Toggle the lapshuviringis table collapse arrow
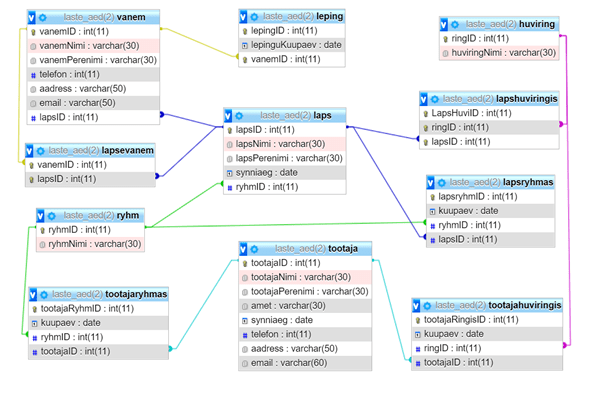Screen dimensions: 605x401 click(424, 99)
